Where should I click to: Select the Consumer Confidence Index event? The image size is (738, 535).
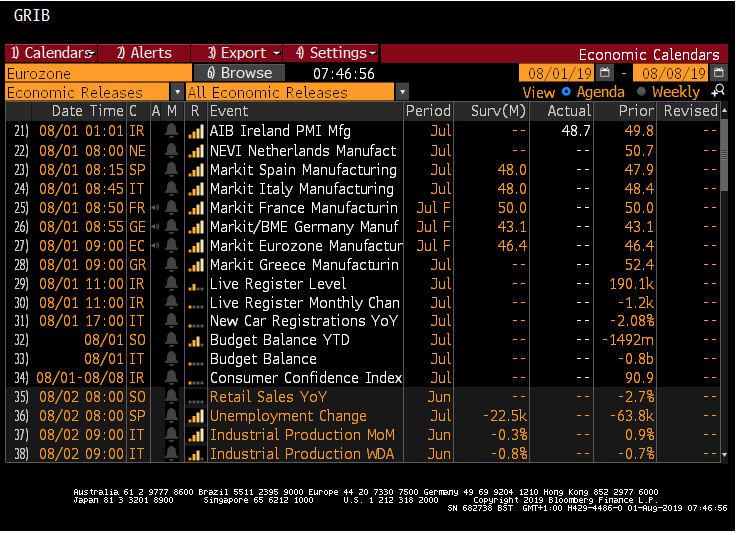(x=306, y=378)
